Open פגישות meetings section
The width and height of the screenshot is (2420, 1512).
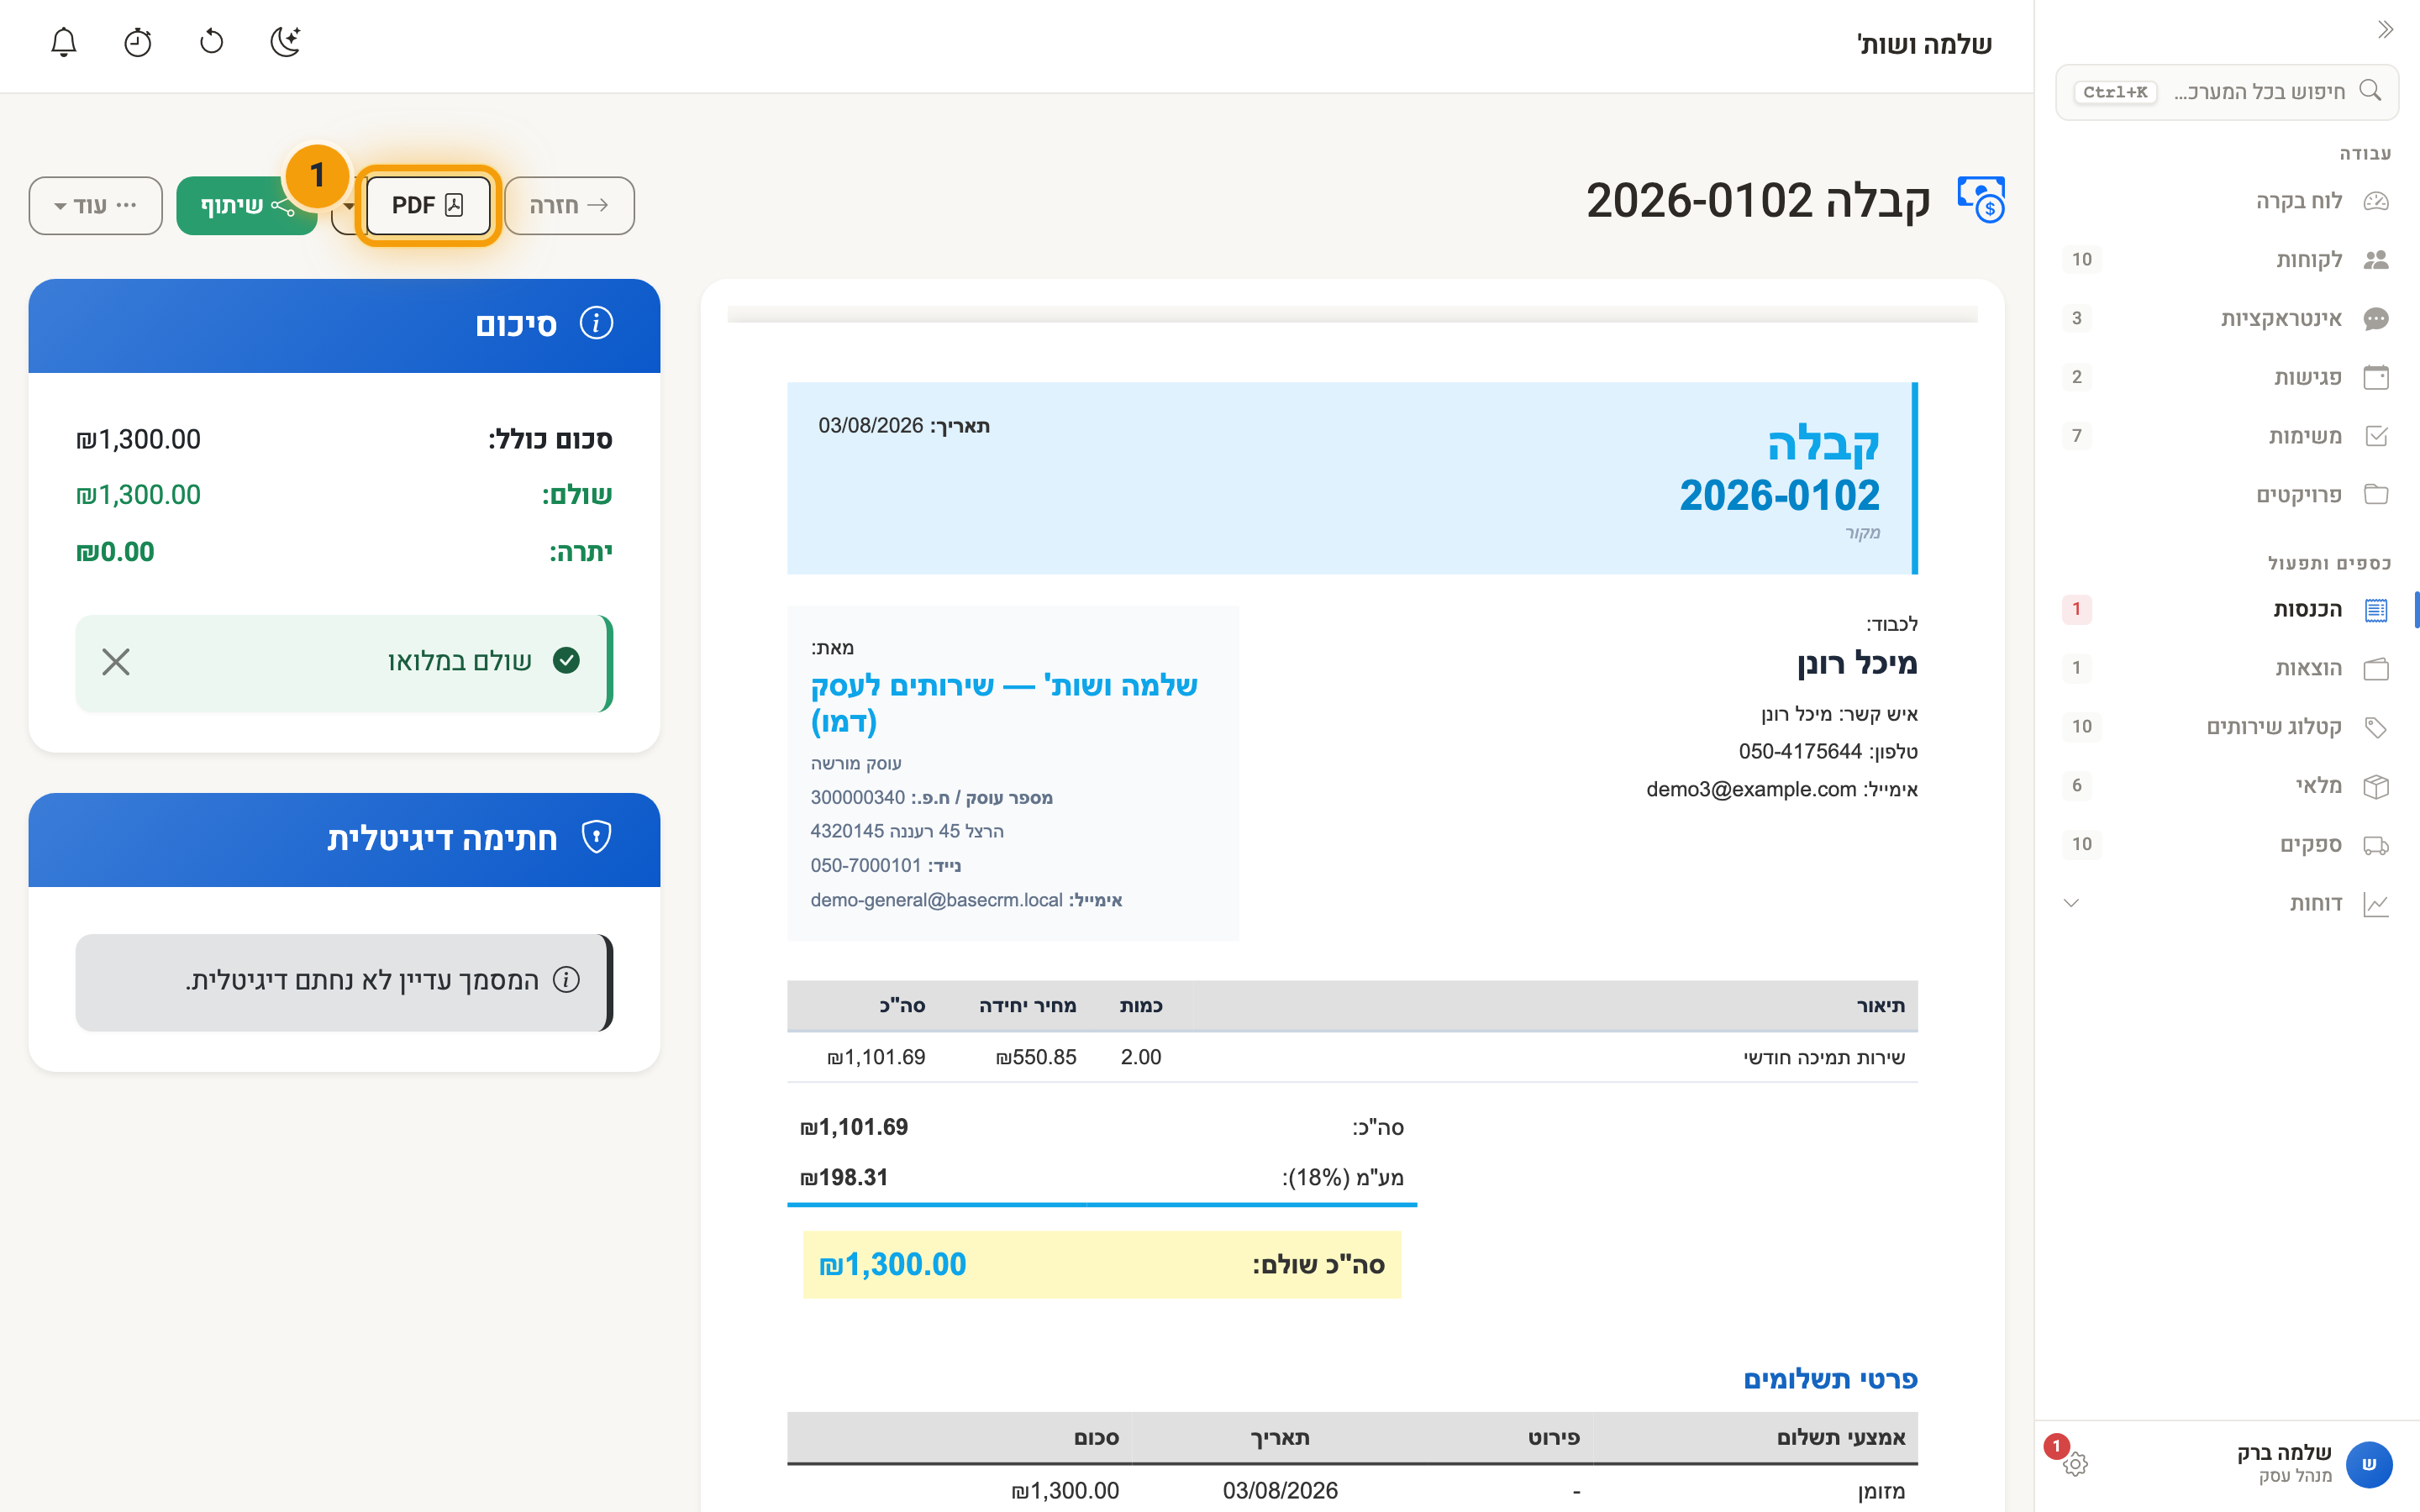(x=2227, y=377)
